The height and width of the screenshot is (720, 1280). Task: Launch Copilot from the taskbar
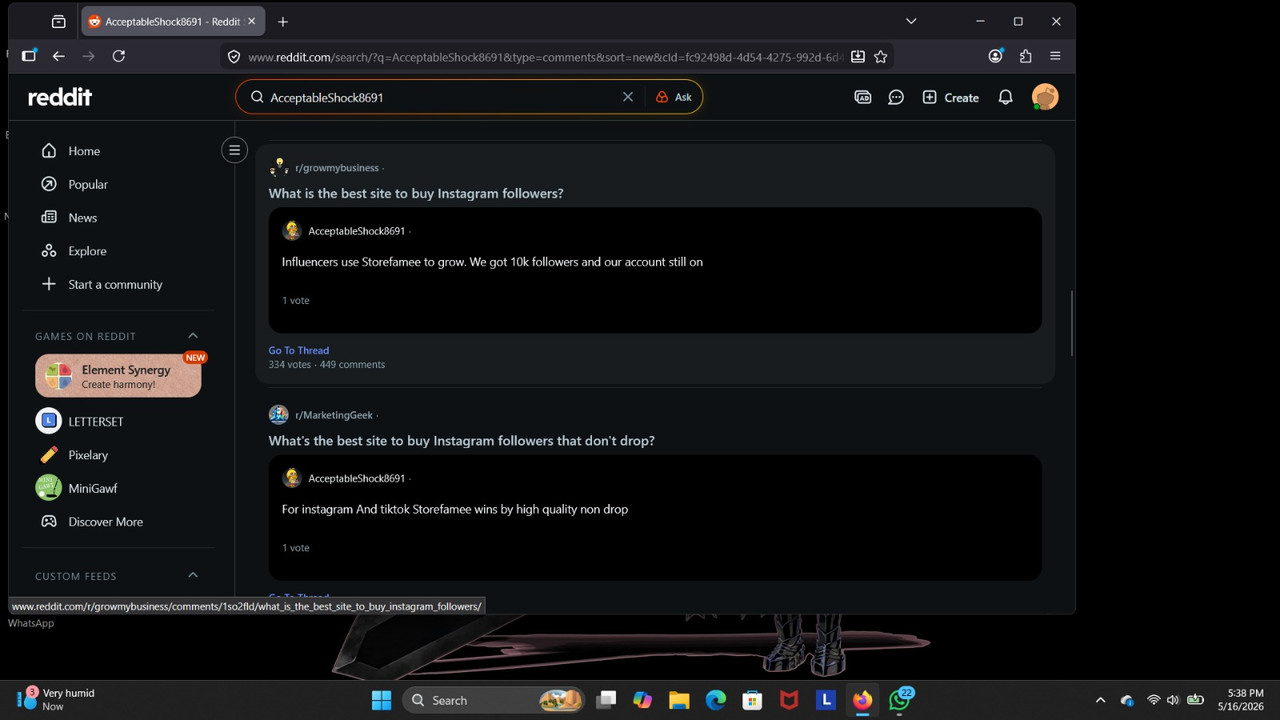click(642, 700)
